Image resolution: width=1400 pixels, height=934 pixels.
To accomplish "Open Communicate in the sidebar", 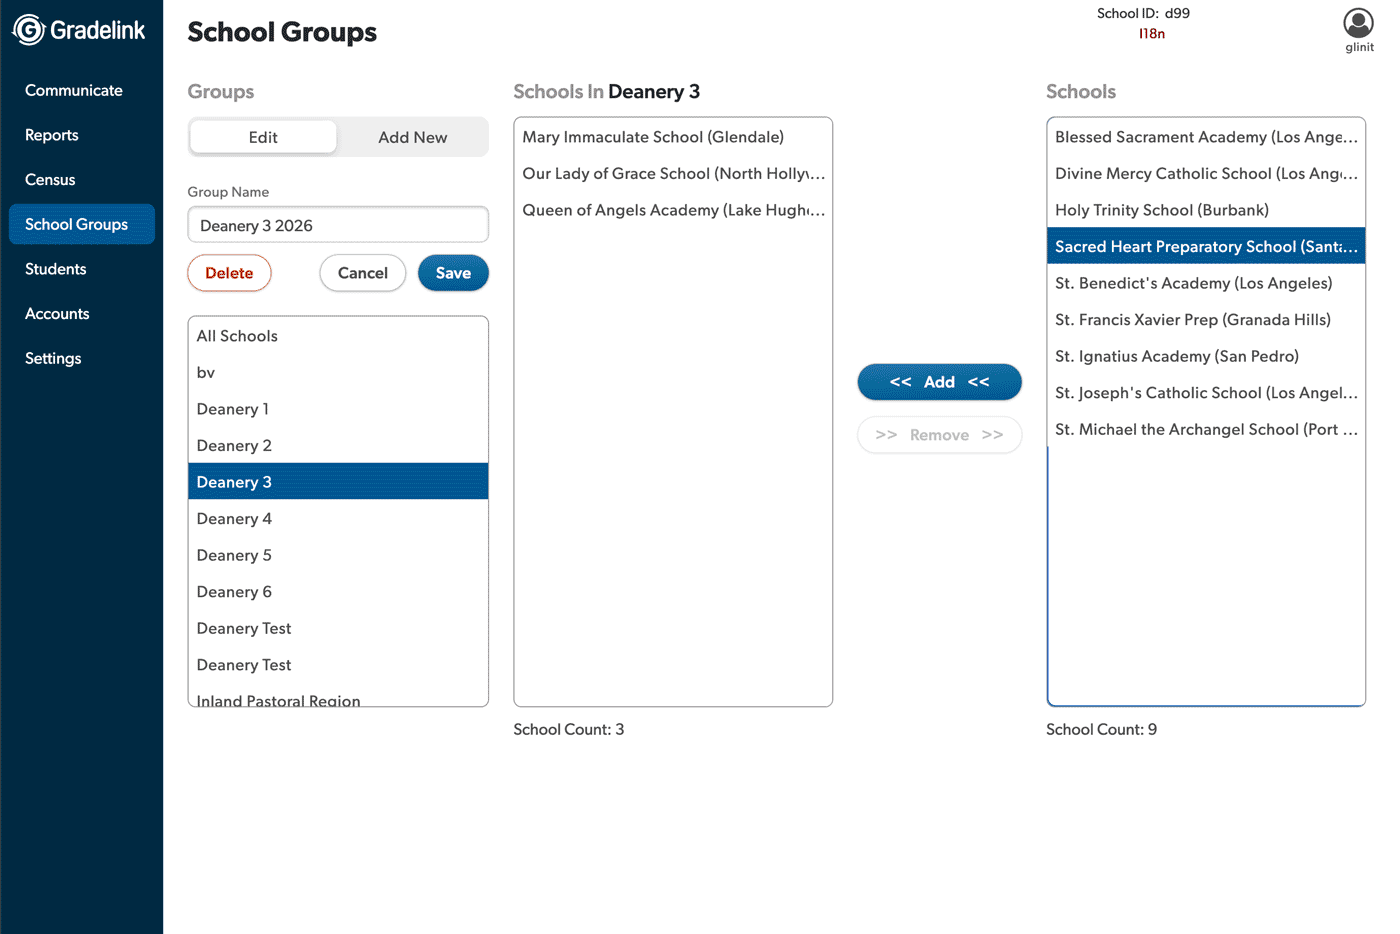I will (74, 90).
